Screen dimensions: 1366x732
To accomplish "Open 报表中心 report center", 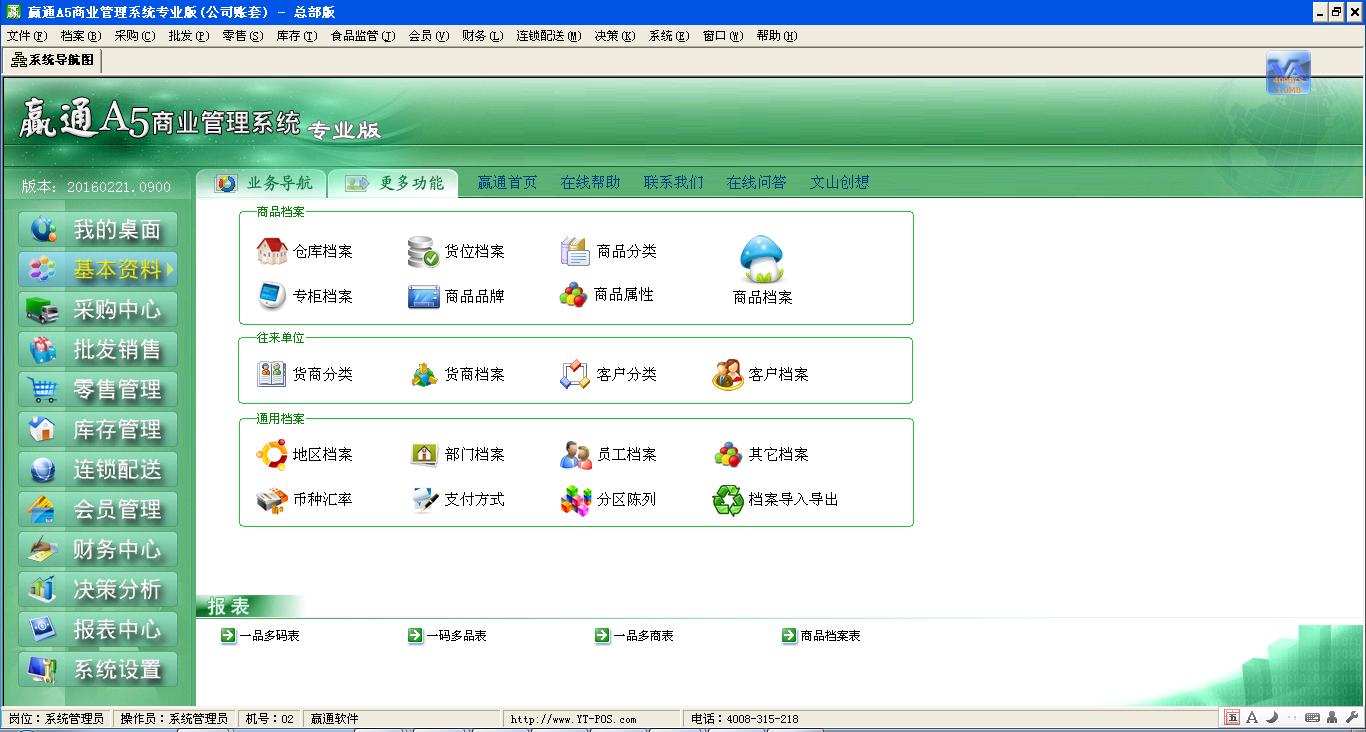I will [x=98, y=630].
